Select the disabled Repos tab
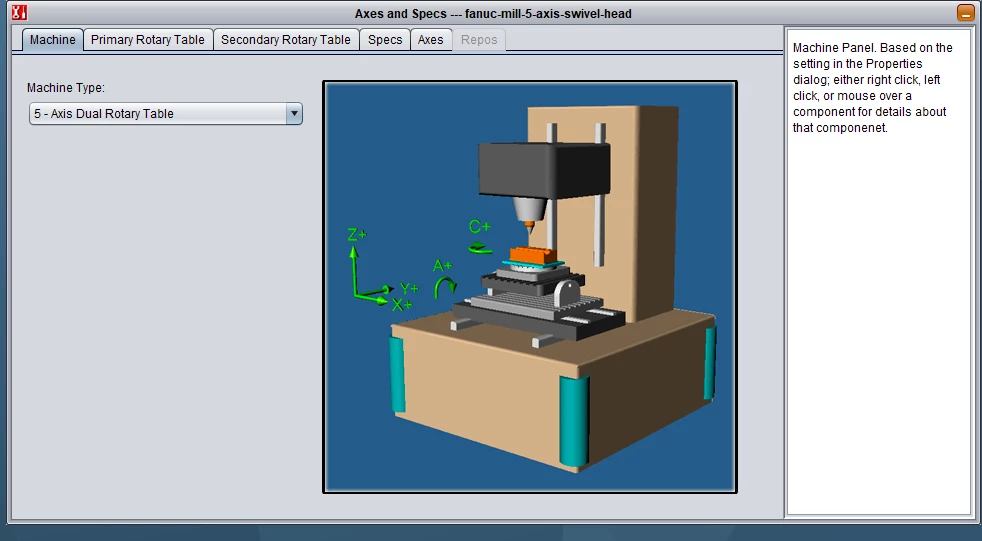This screenshot has height=541, width=982. pyautogui.click(x=478, y=39)
